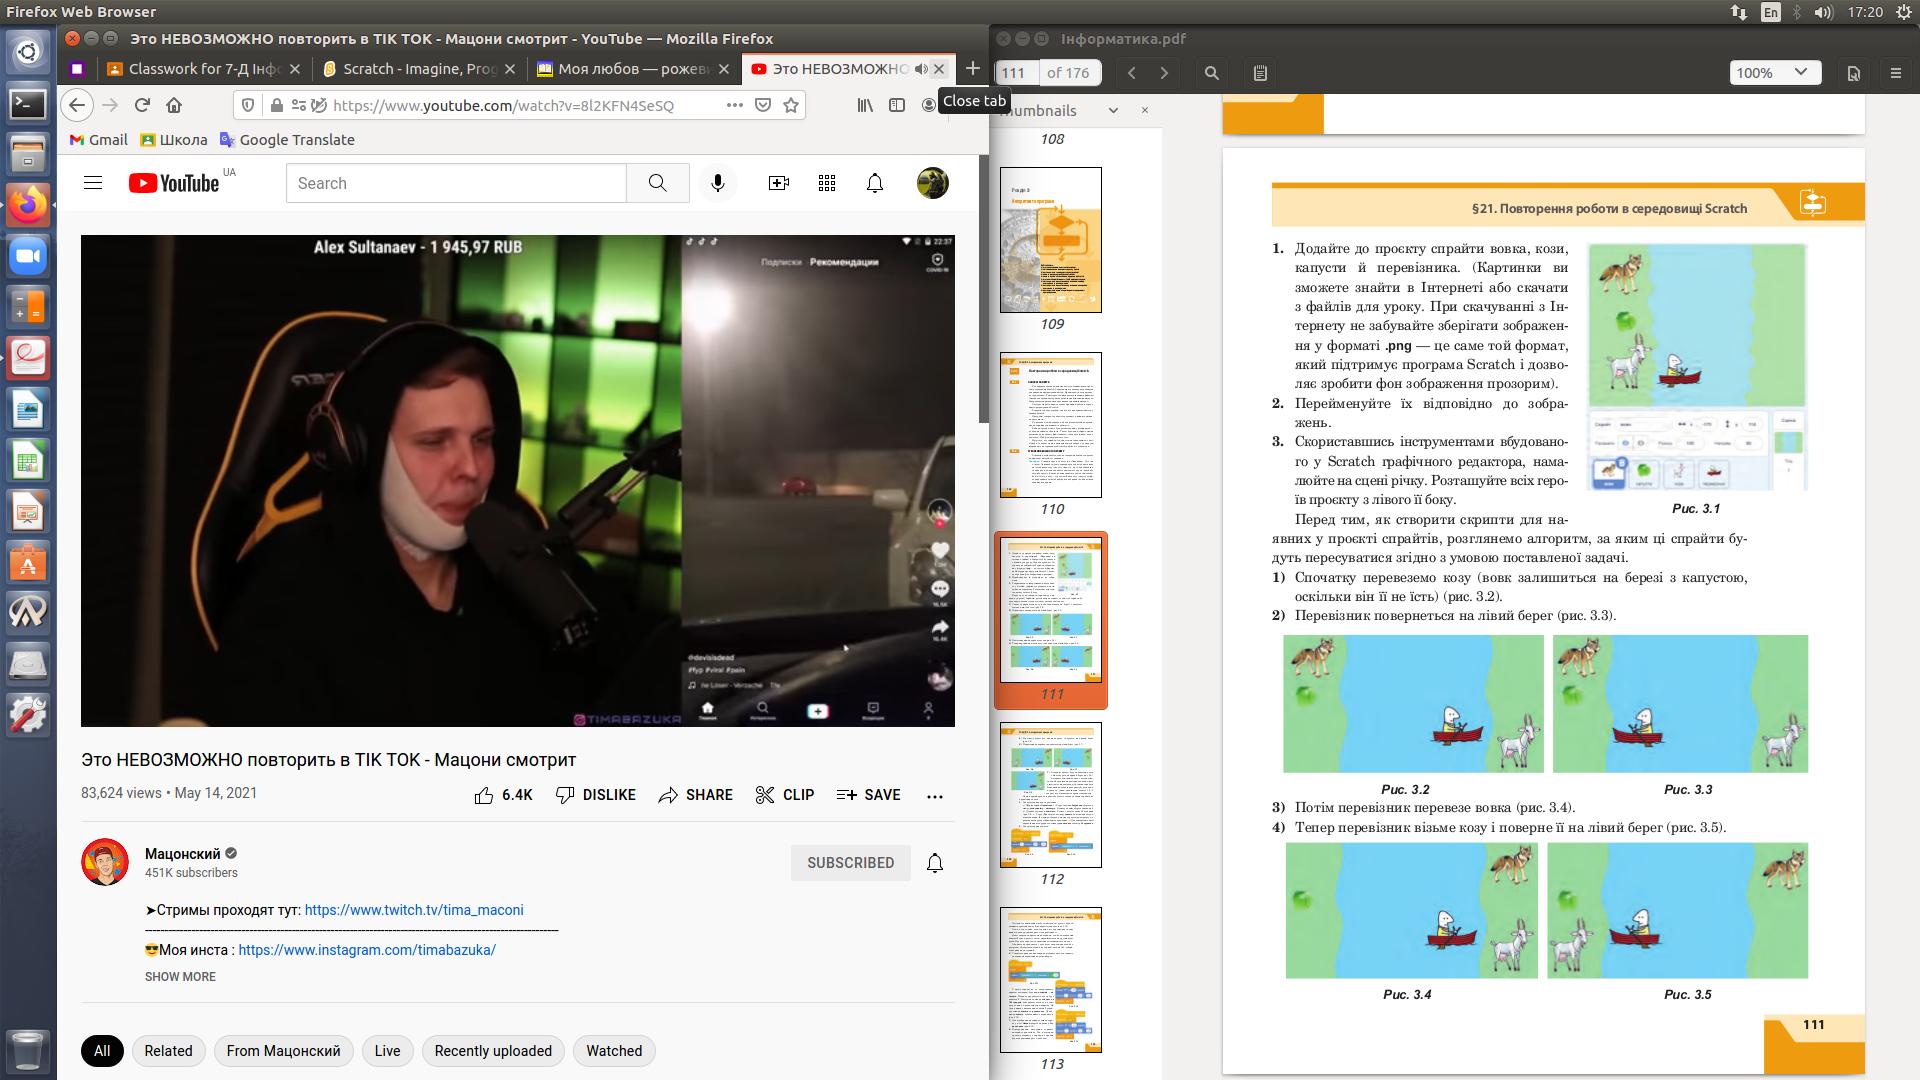Open the YouTube apps grid icon
The width and height of the screenshot is (1920, 1080).
point(826,183)
